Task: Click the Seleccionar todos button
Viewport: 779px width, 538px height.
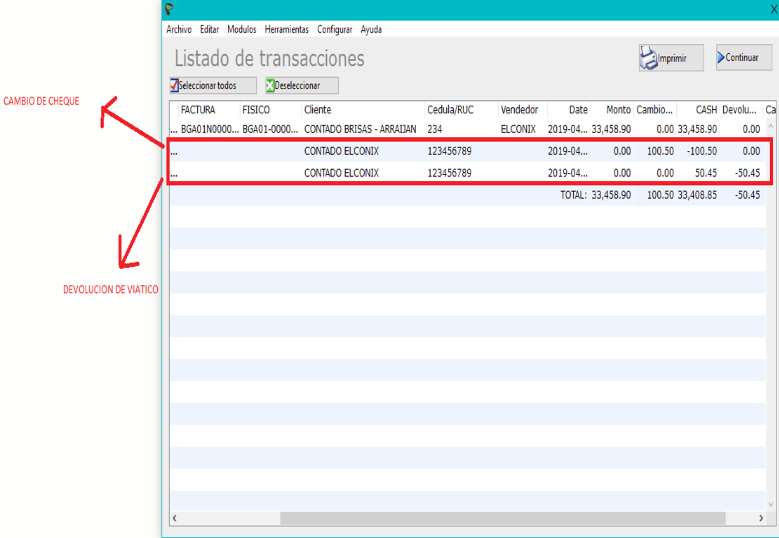Action: click(213, 85)
